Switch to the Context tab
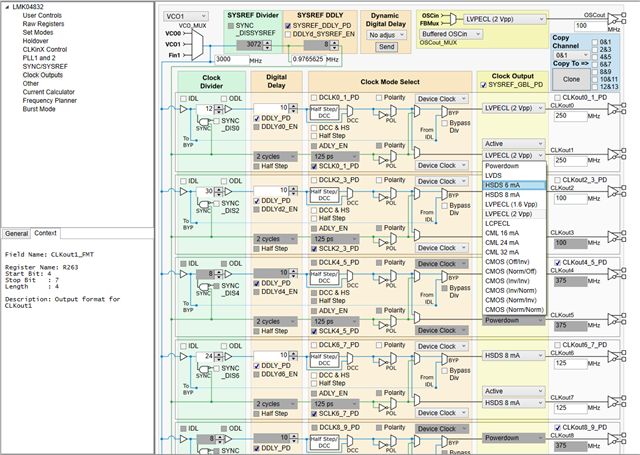 coord(45,233)
